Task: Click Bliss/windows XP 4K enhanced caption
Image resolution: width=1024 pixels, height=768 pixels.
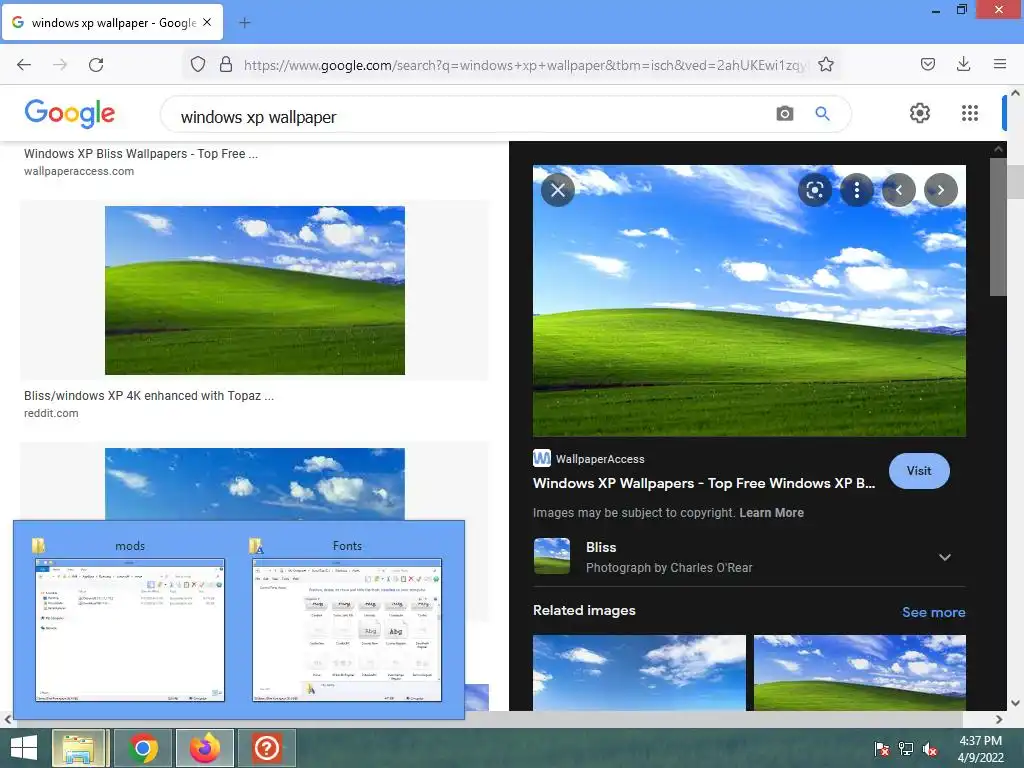Action: click(x=149, y=396)
